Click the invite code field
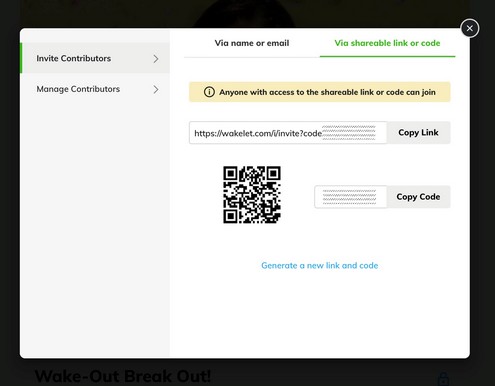 tap(351, 197)
